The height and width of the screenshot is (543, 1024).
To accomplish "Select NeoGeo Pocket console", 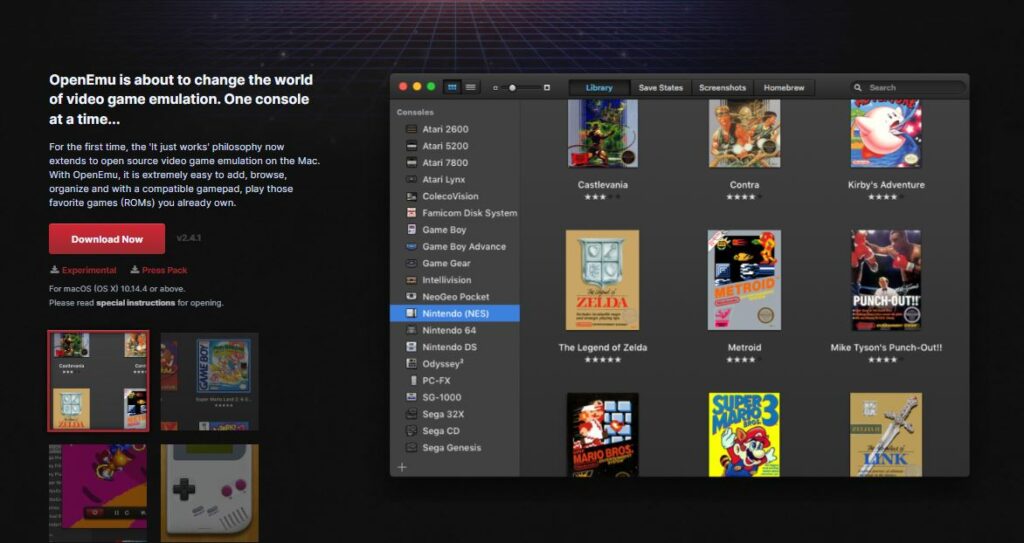I will [x=455, y=297].
